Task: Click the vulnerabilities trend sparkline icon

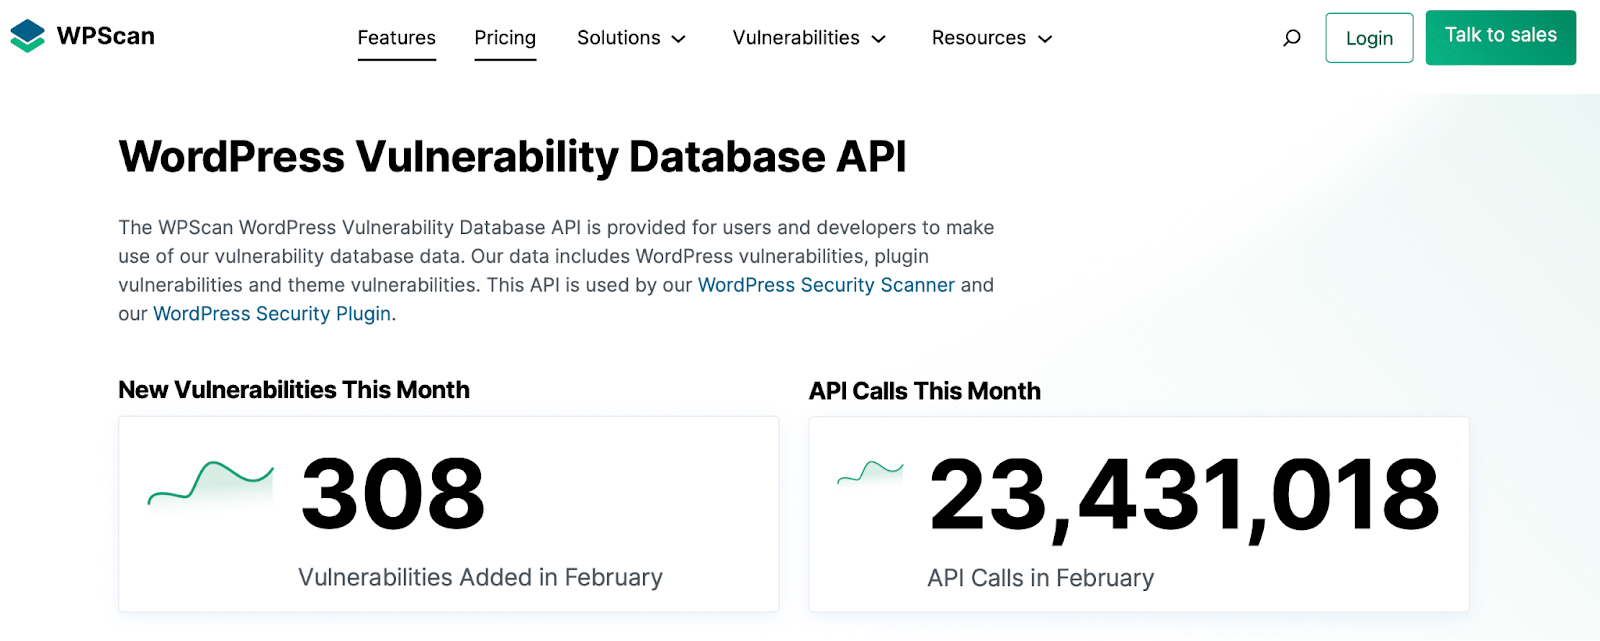Action: click(211, 483)
